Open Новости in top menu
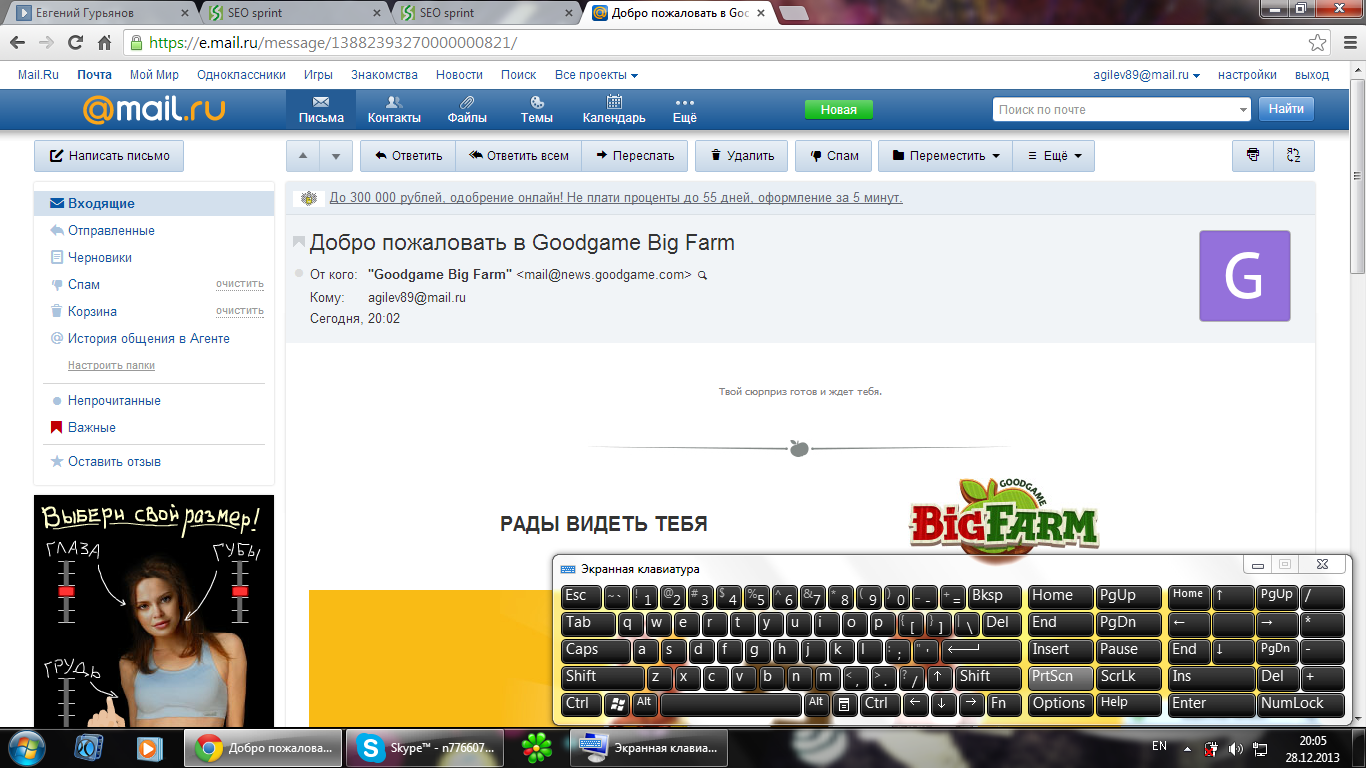Viewport: 1366px width, 768px height. point(459,75)
